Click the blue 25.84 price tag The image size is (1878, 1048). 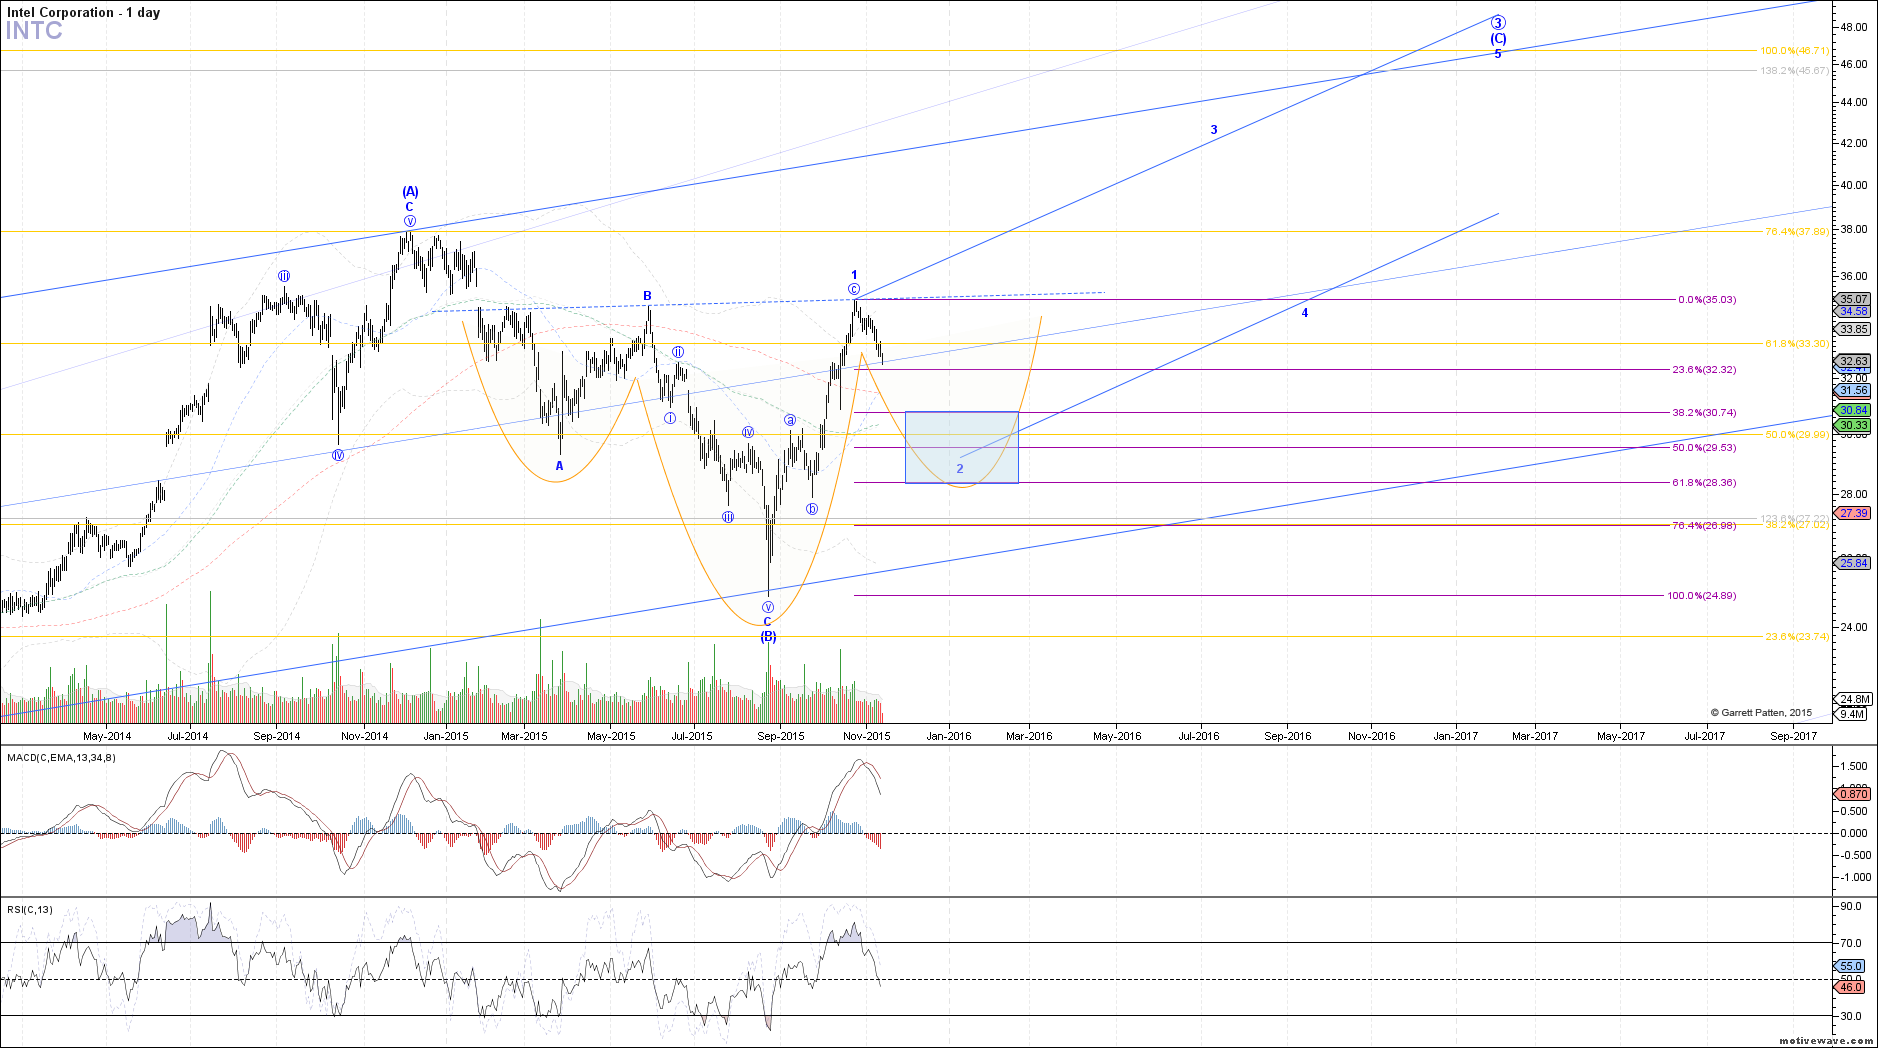tap(1853, 563)
